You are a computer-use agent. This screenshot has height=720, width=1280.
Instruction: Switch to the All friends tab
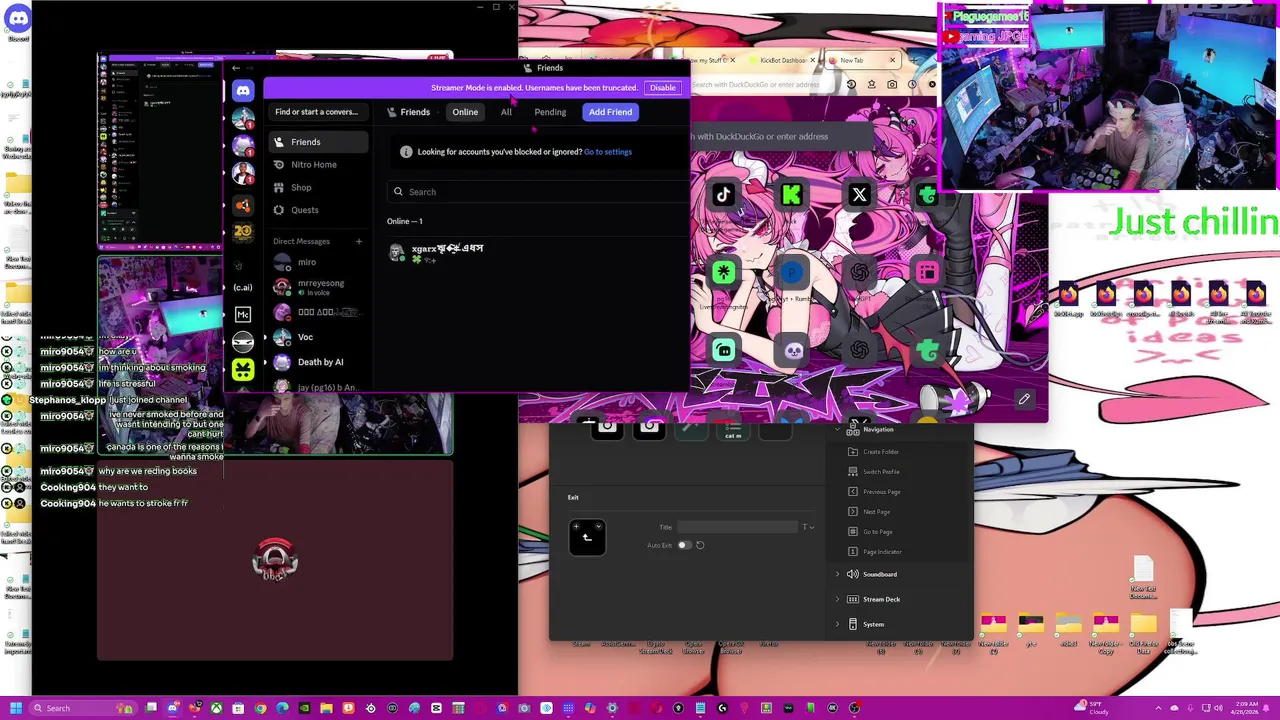[x=506, y=112]
